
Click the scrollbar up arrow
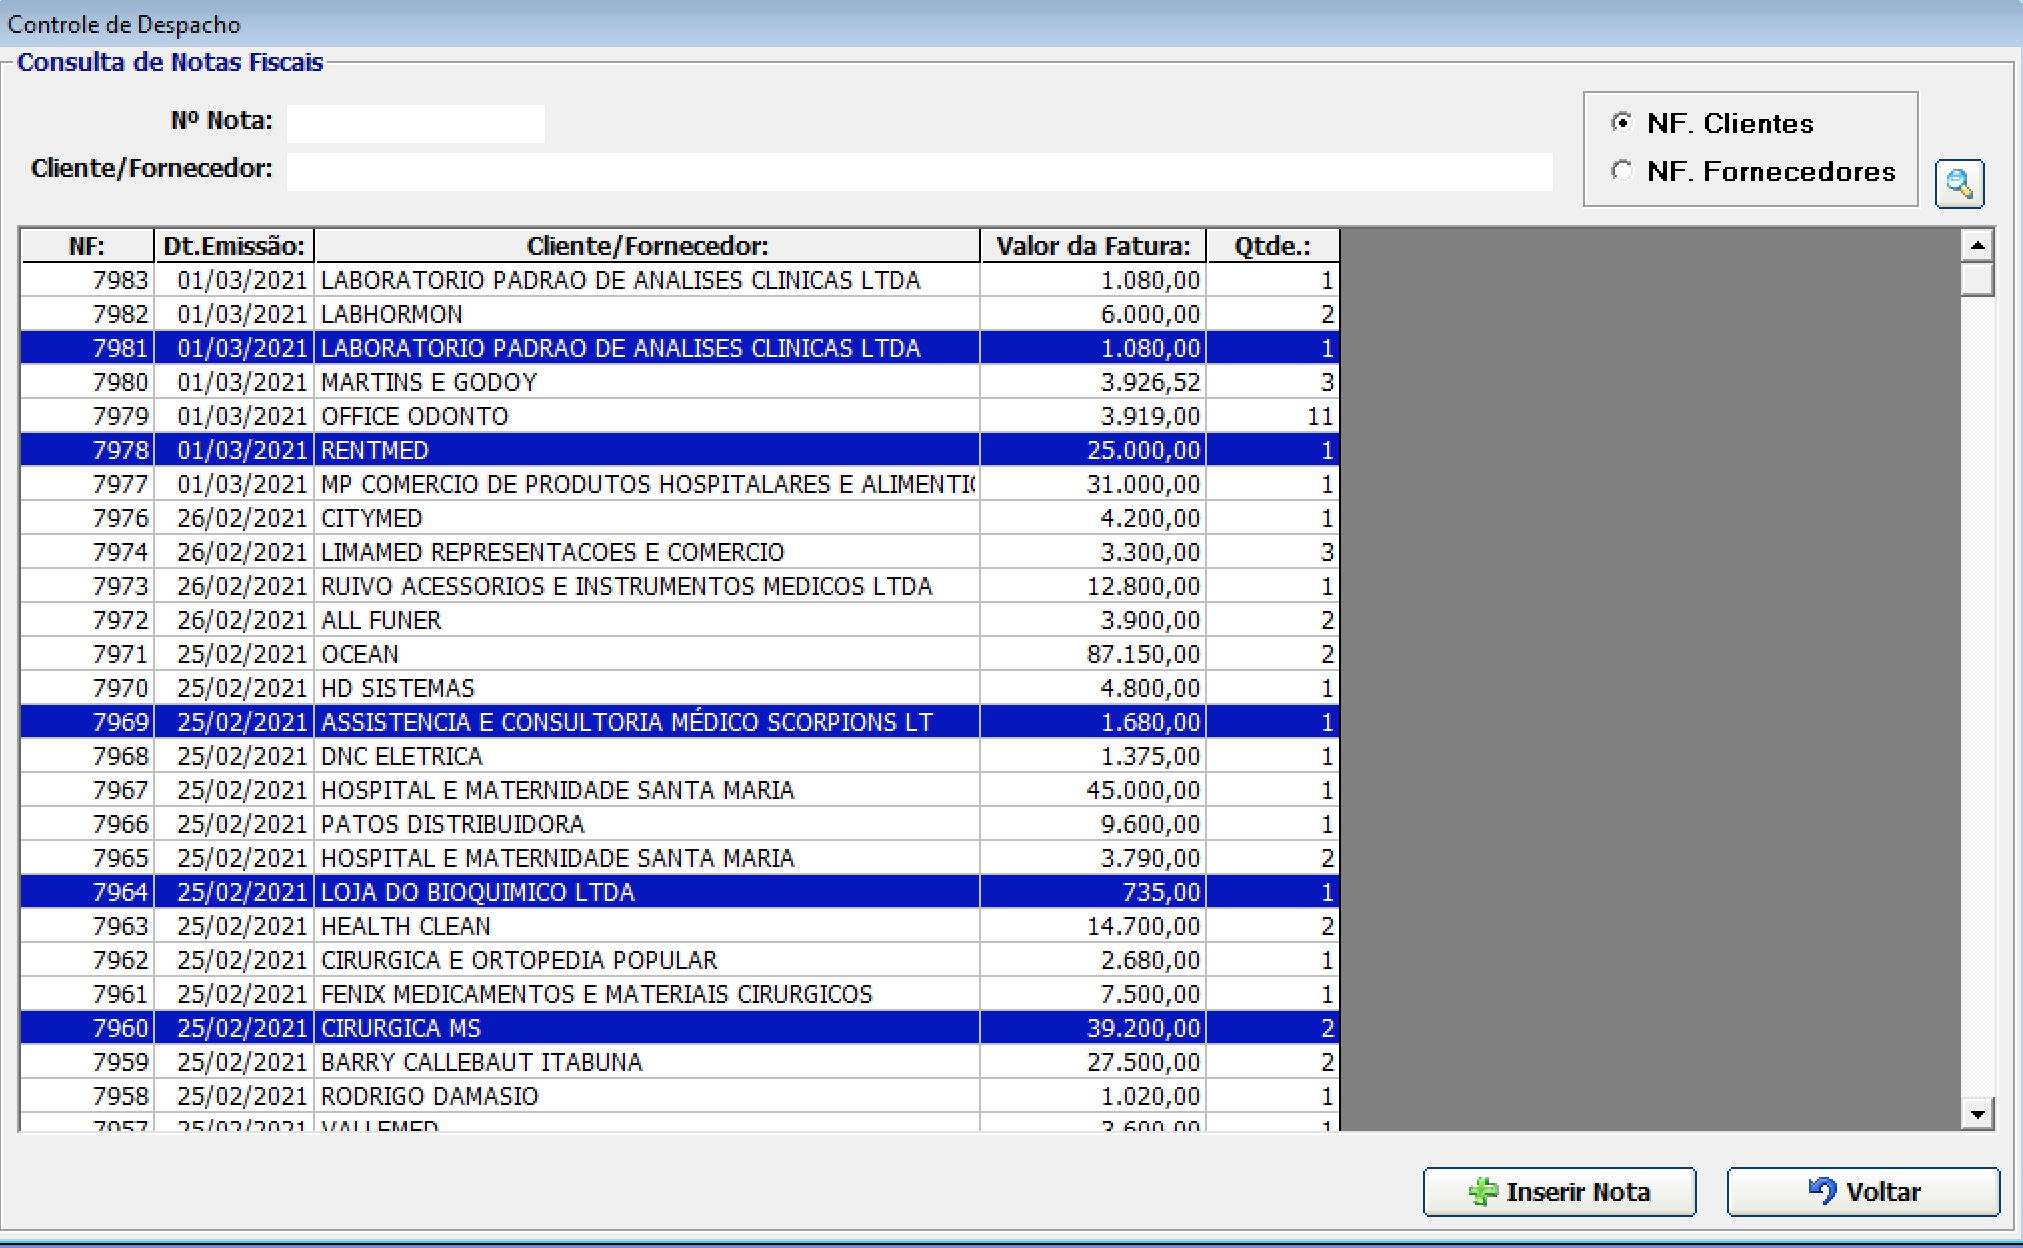[1977, 245]
